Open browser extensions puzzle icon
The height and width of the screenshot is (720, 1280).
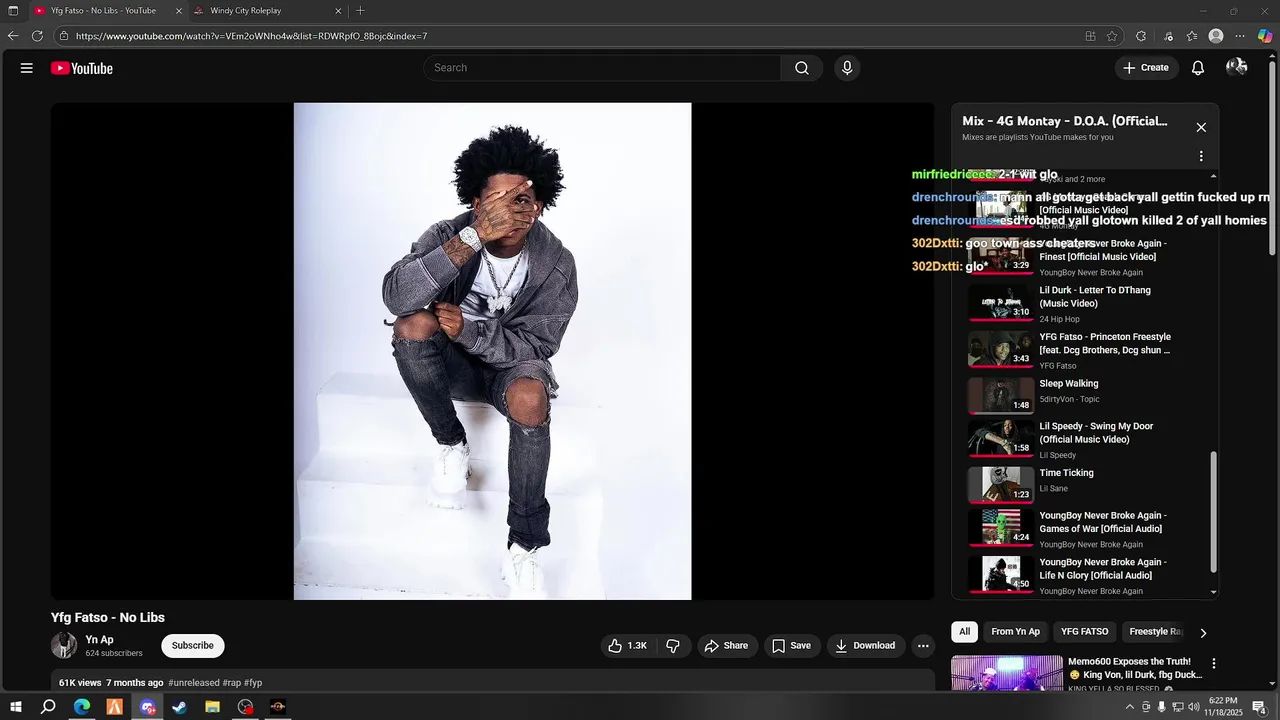coord(1141,36)
